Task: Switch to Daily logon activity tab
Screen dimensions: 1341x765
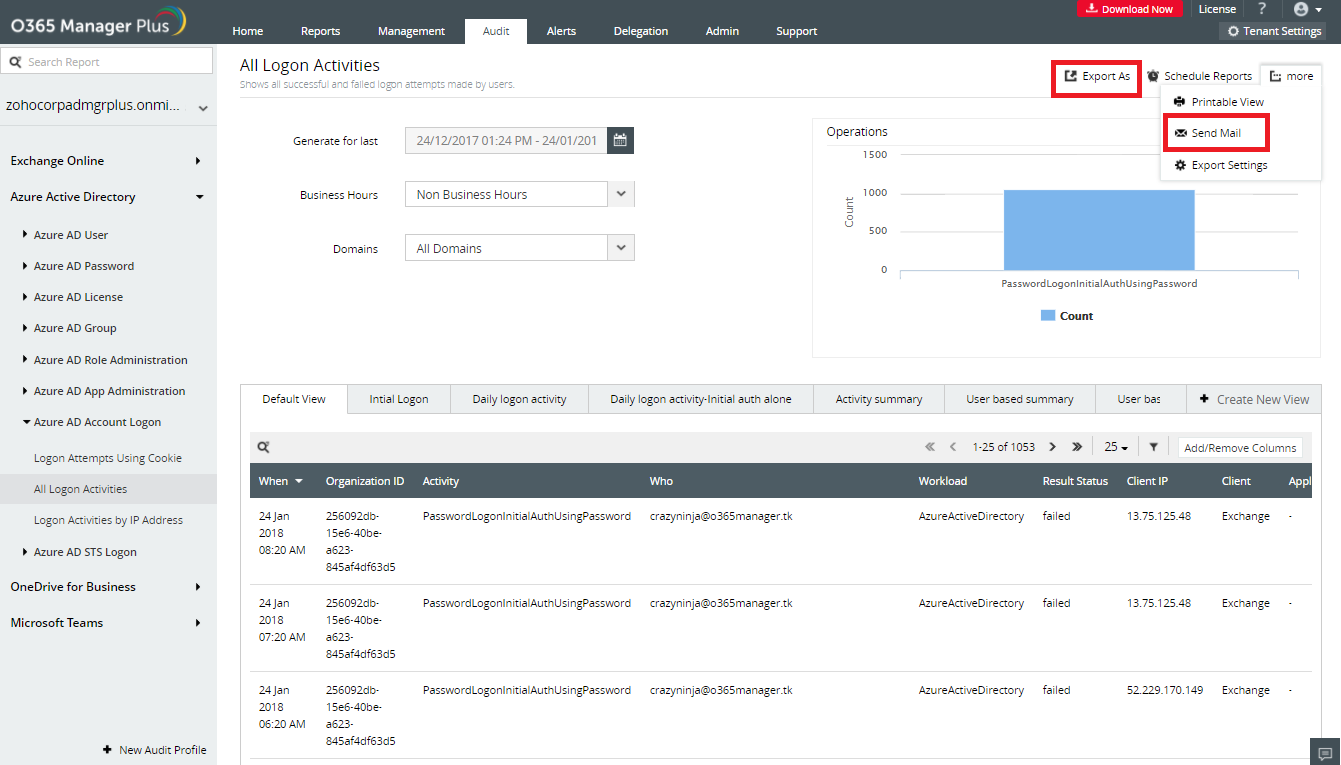Action: point(519,399)
